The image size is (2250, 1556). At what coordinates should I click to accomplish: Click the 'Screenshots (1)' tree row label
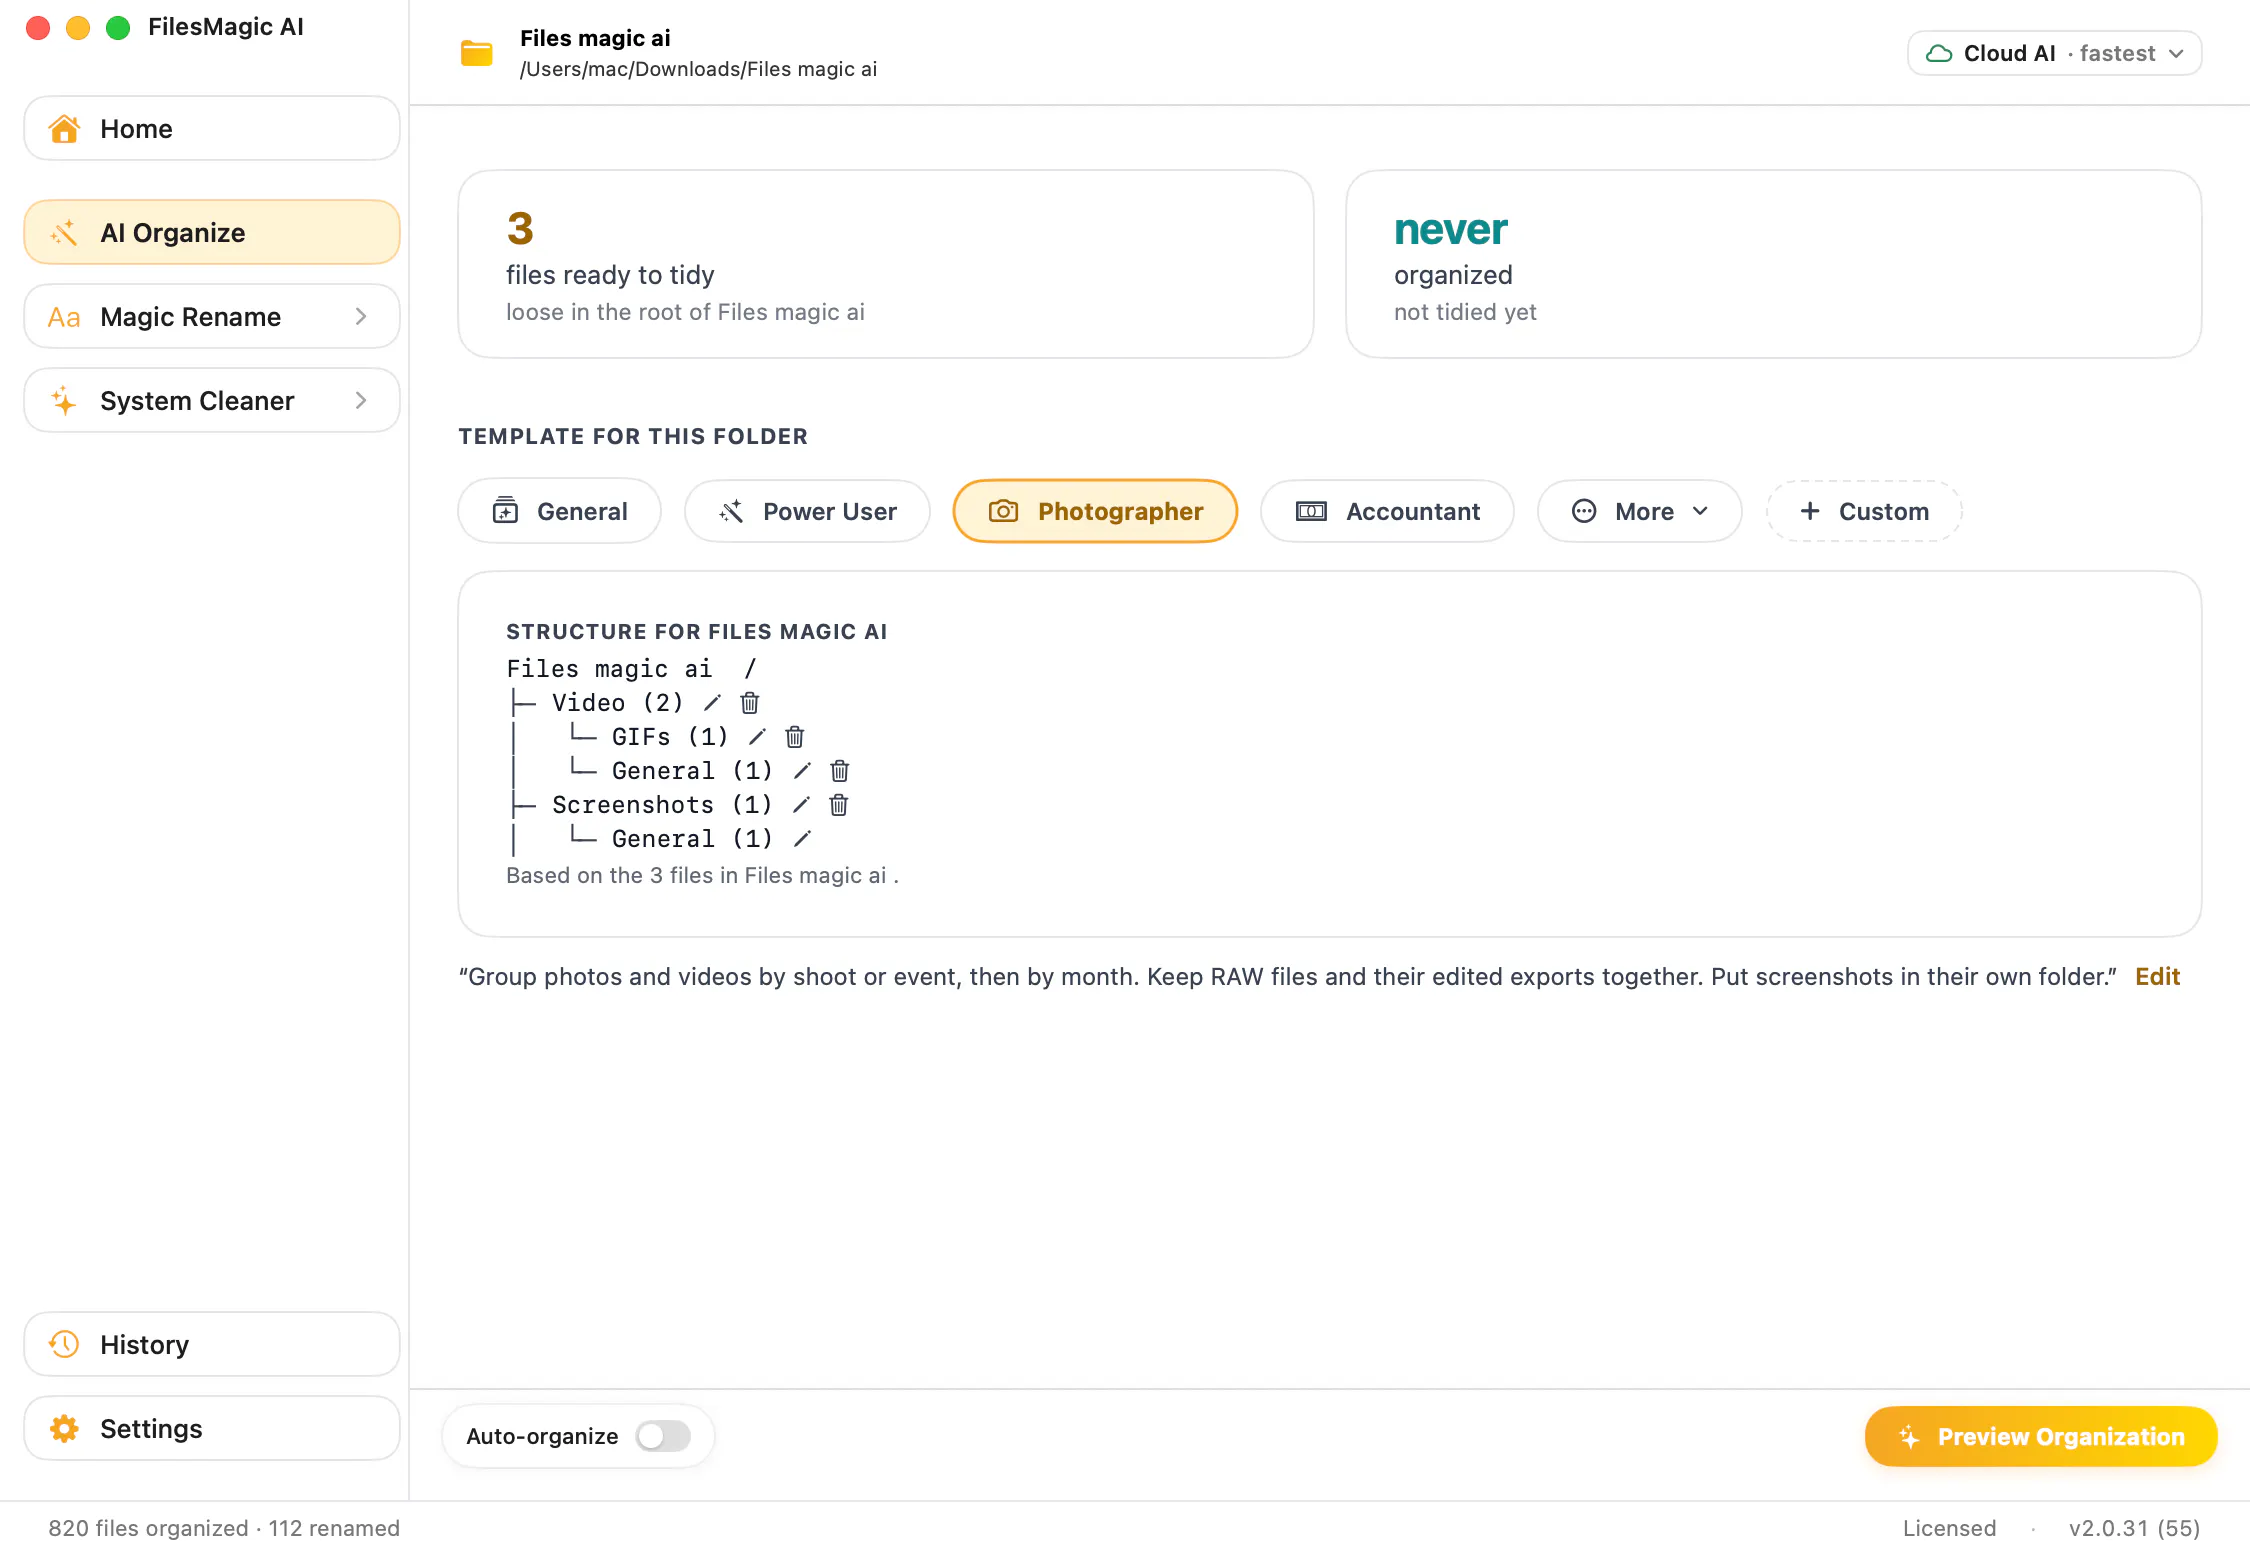pyautogui.click(x=662, y=804)
